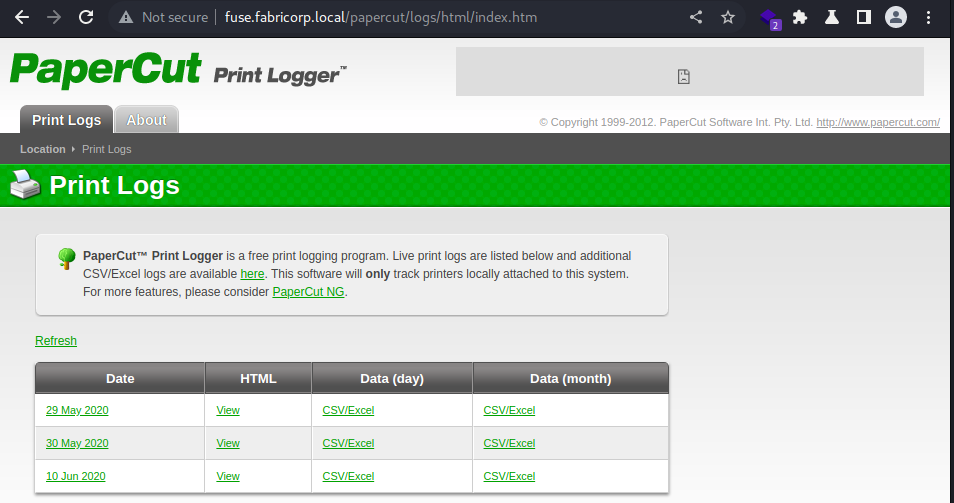Click the printer icon beside Print Logs heading
Screen dimensions: 954x503
coord(25,184)
